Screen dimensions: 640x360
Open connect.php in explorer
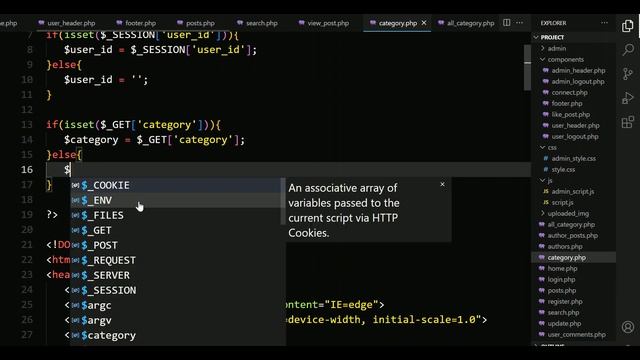click(569, 92)
